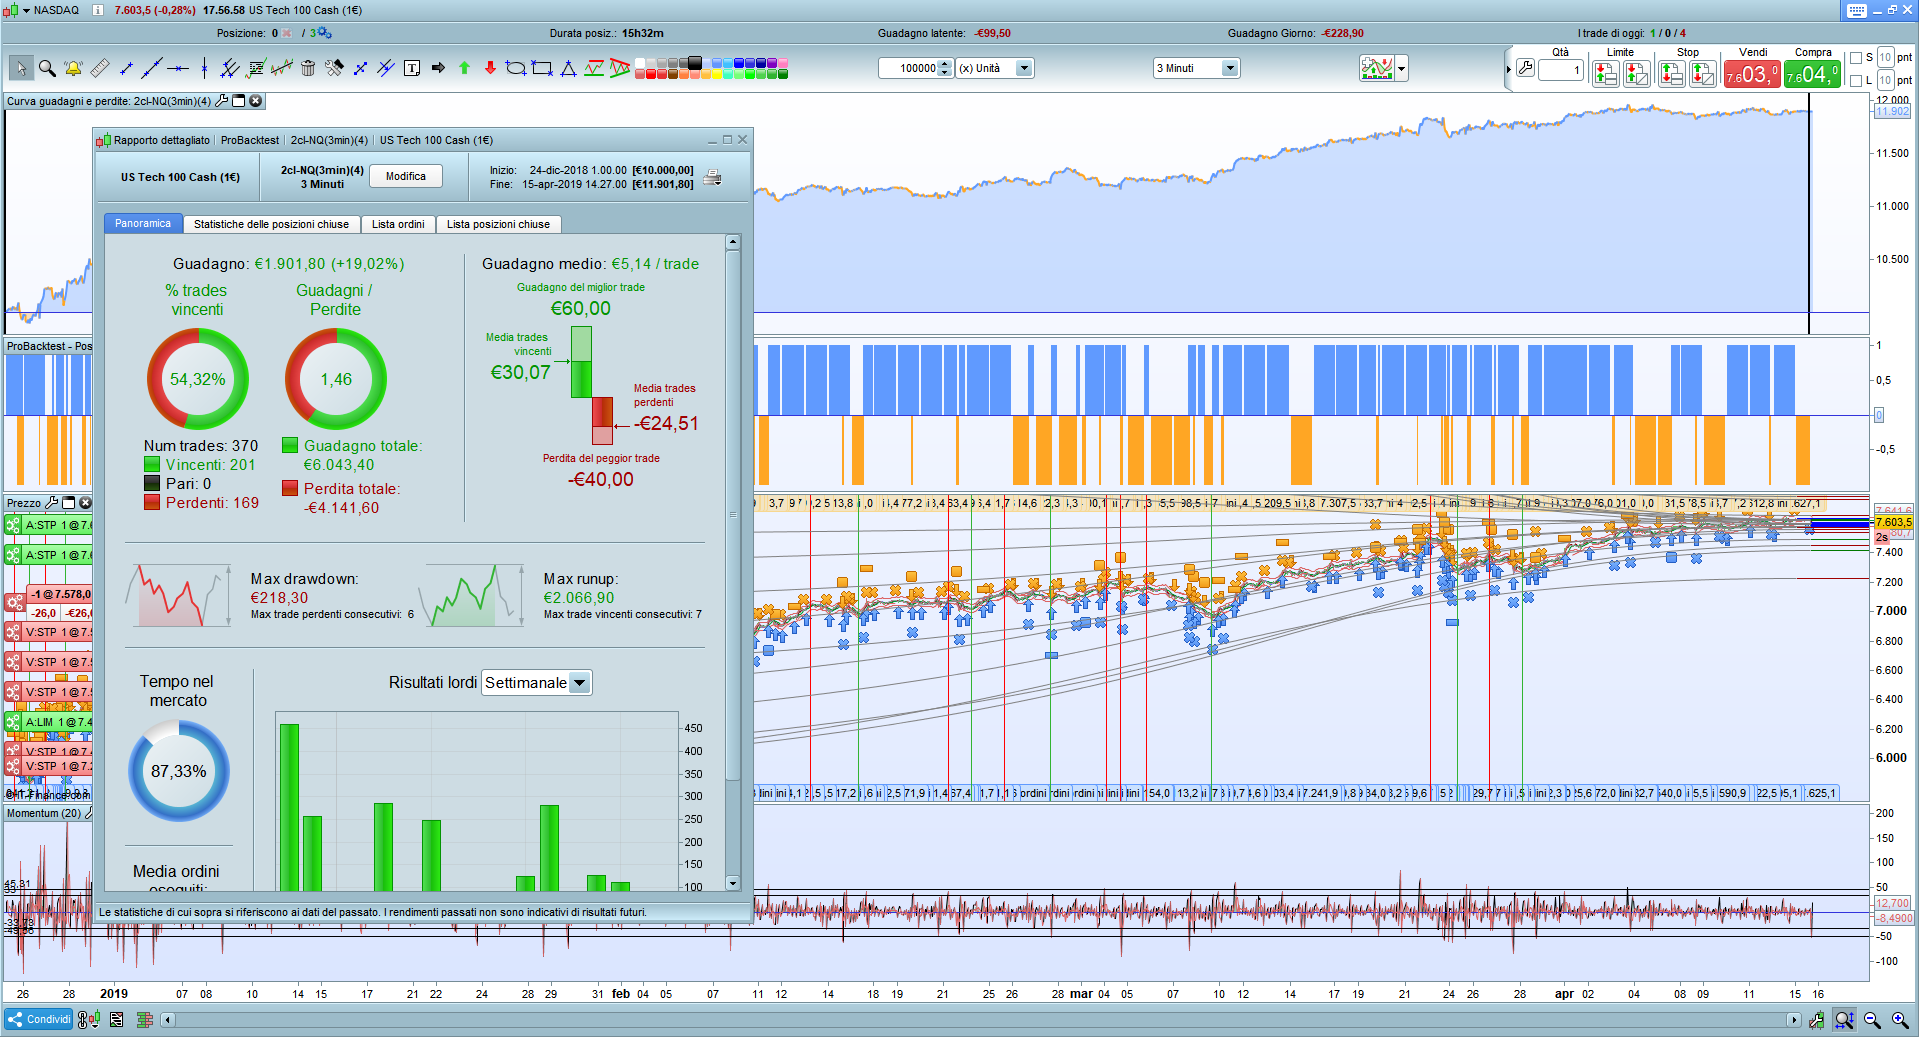The width and height of the screenshot is (1919, 1037).
Task: Select the red down arrow drawing tool
Action: click(490, 68)
